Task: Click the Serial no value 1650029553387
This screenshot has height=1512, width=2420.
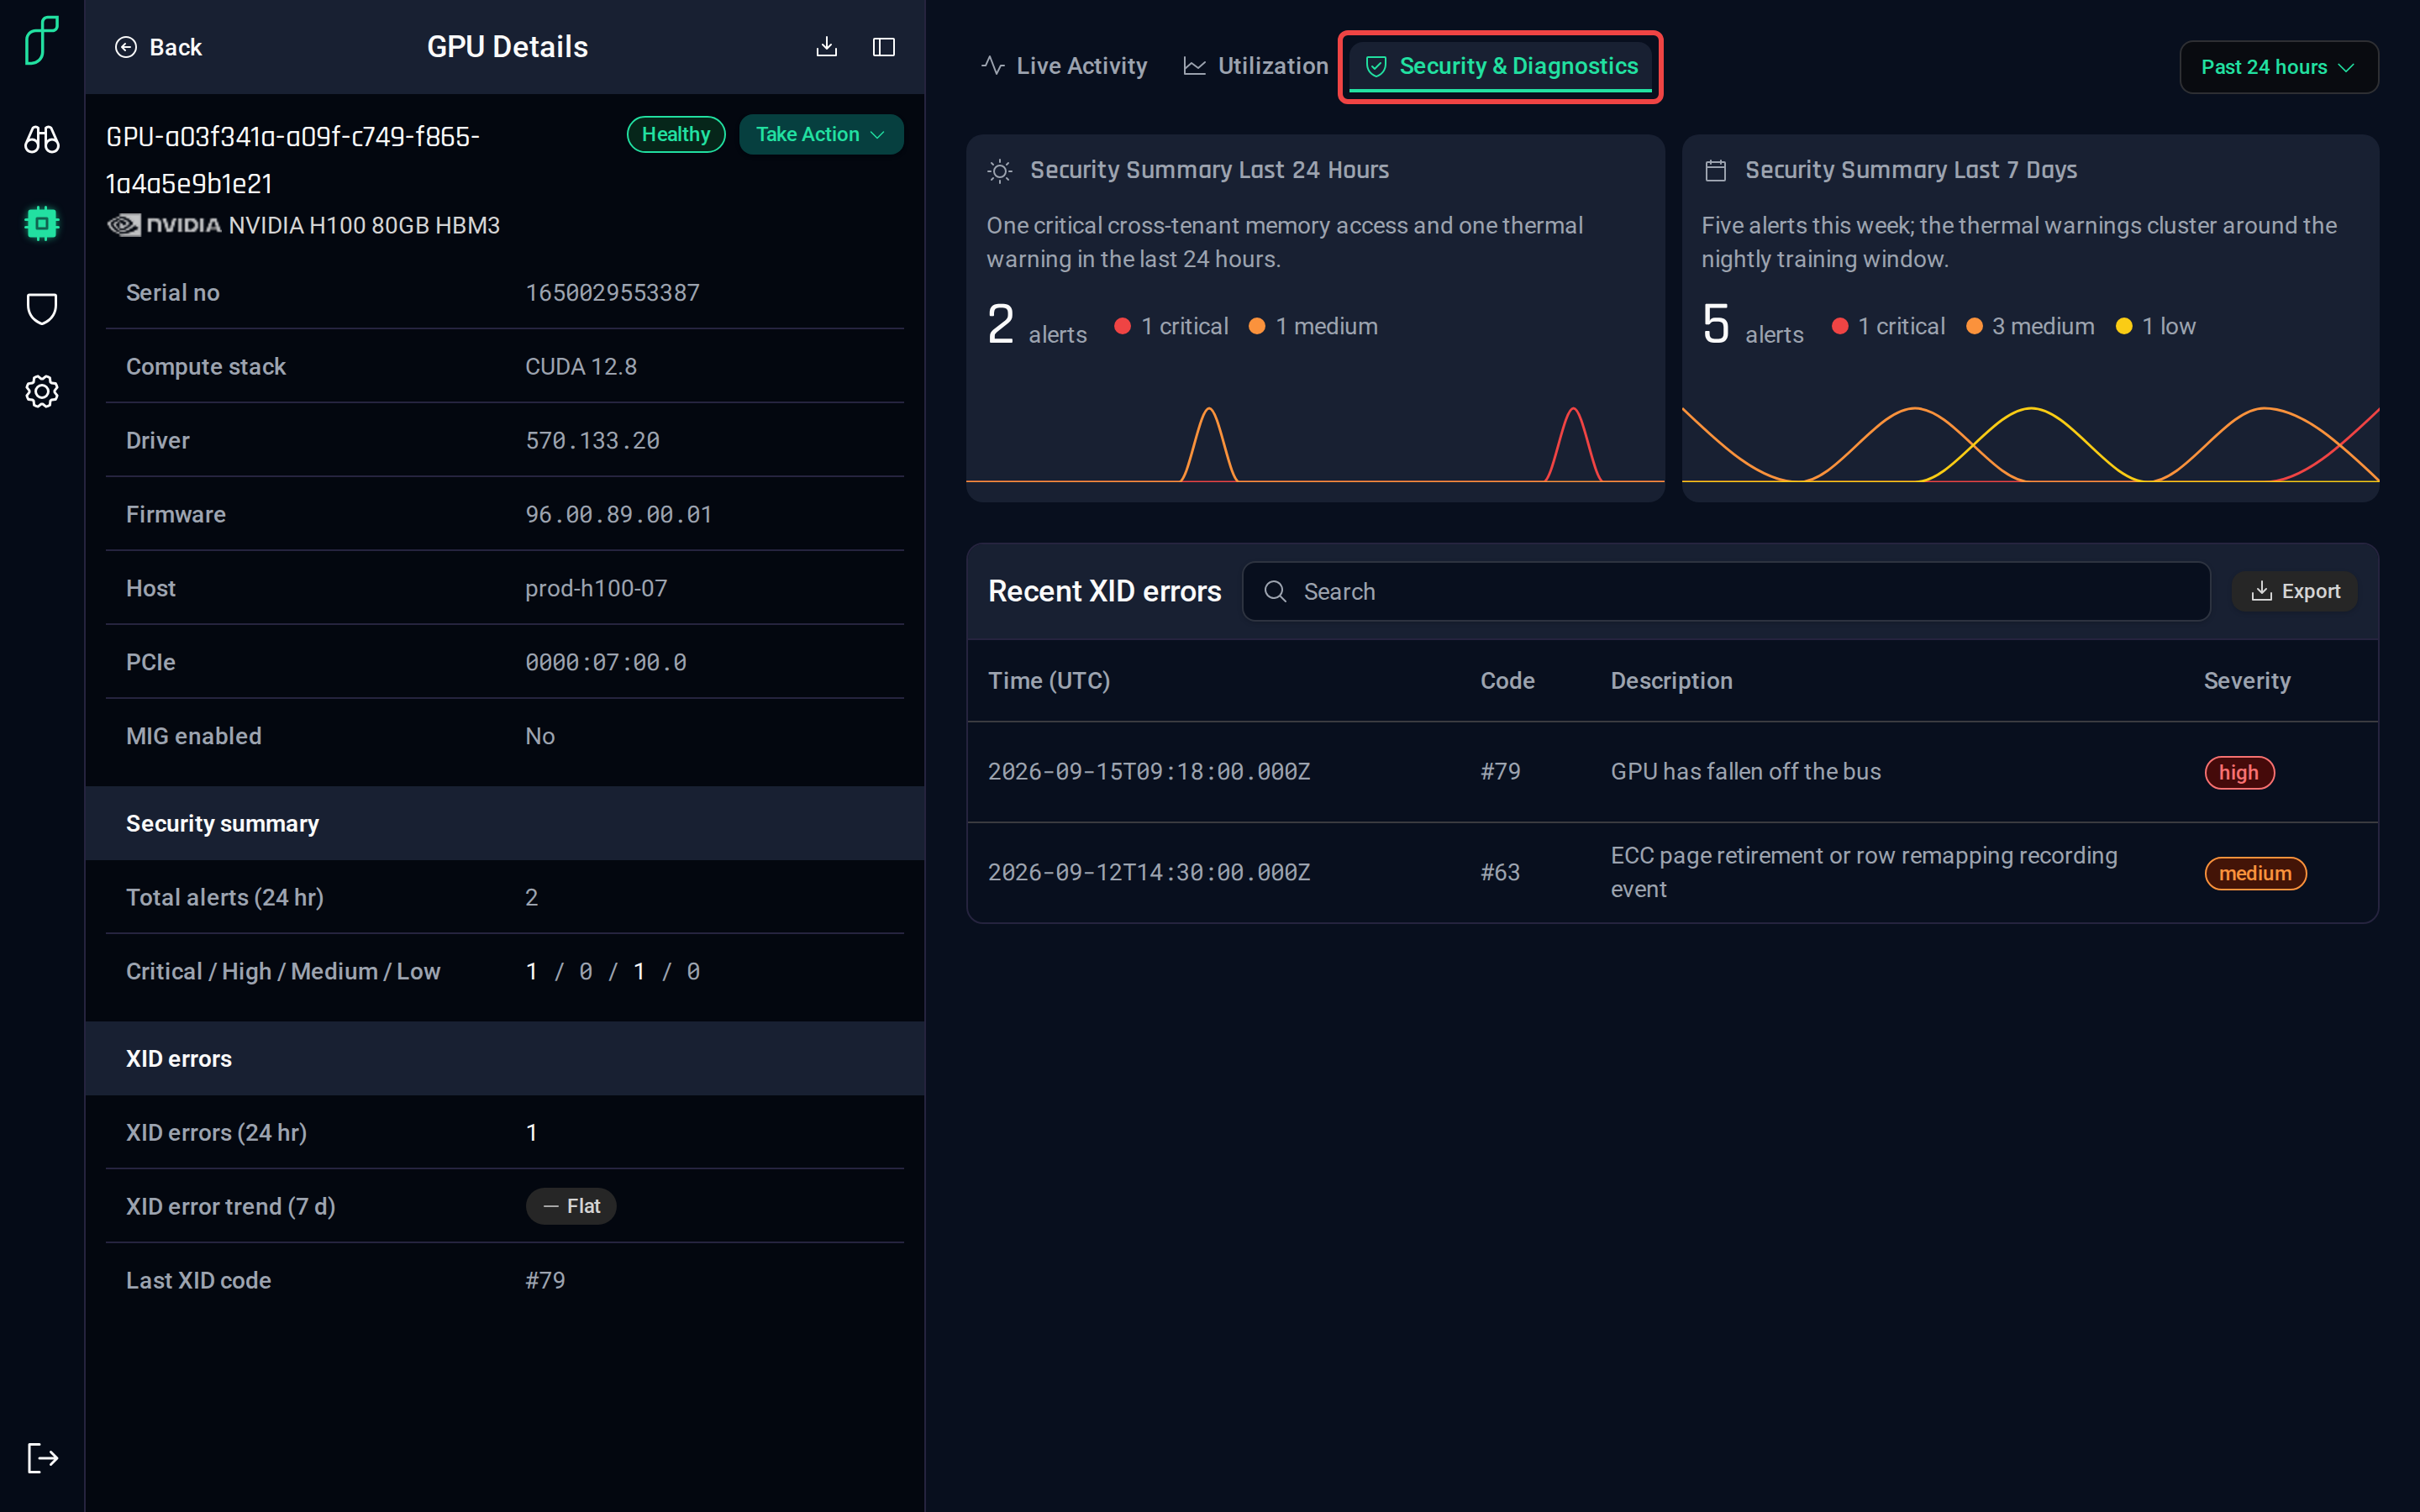Action: tap(612, 293)
